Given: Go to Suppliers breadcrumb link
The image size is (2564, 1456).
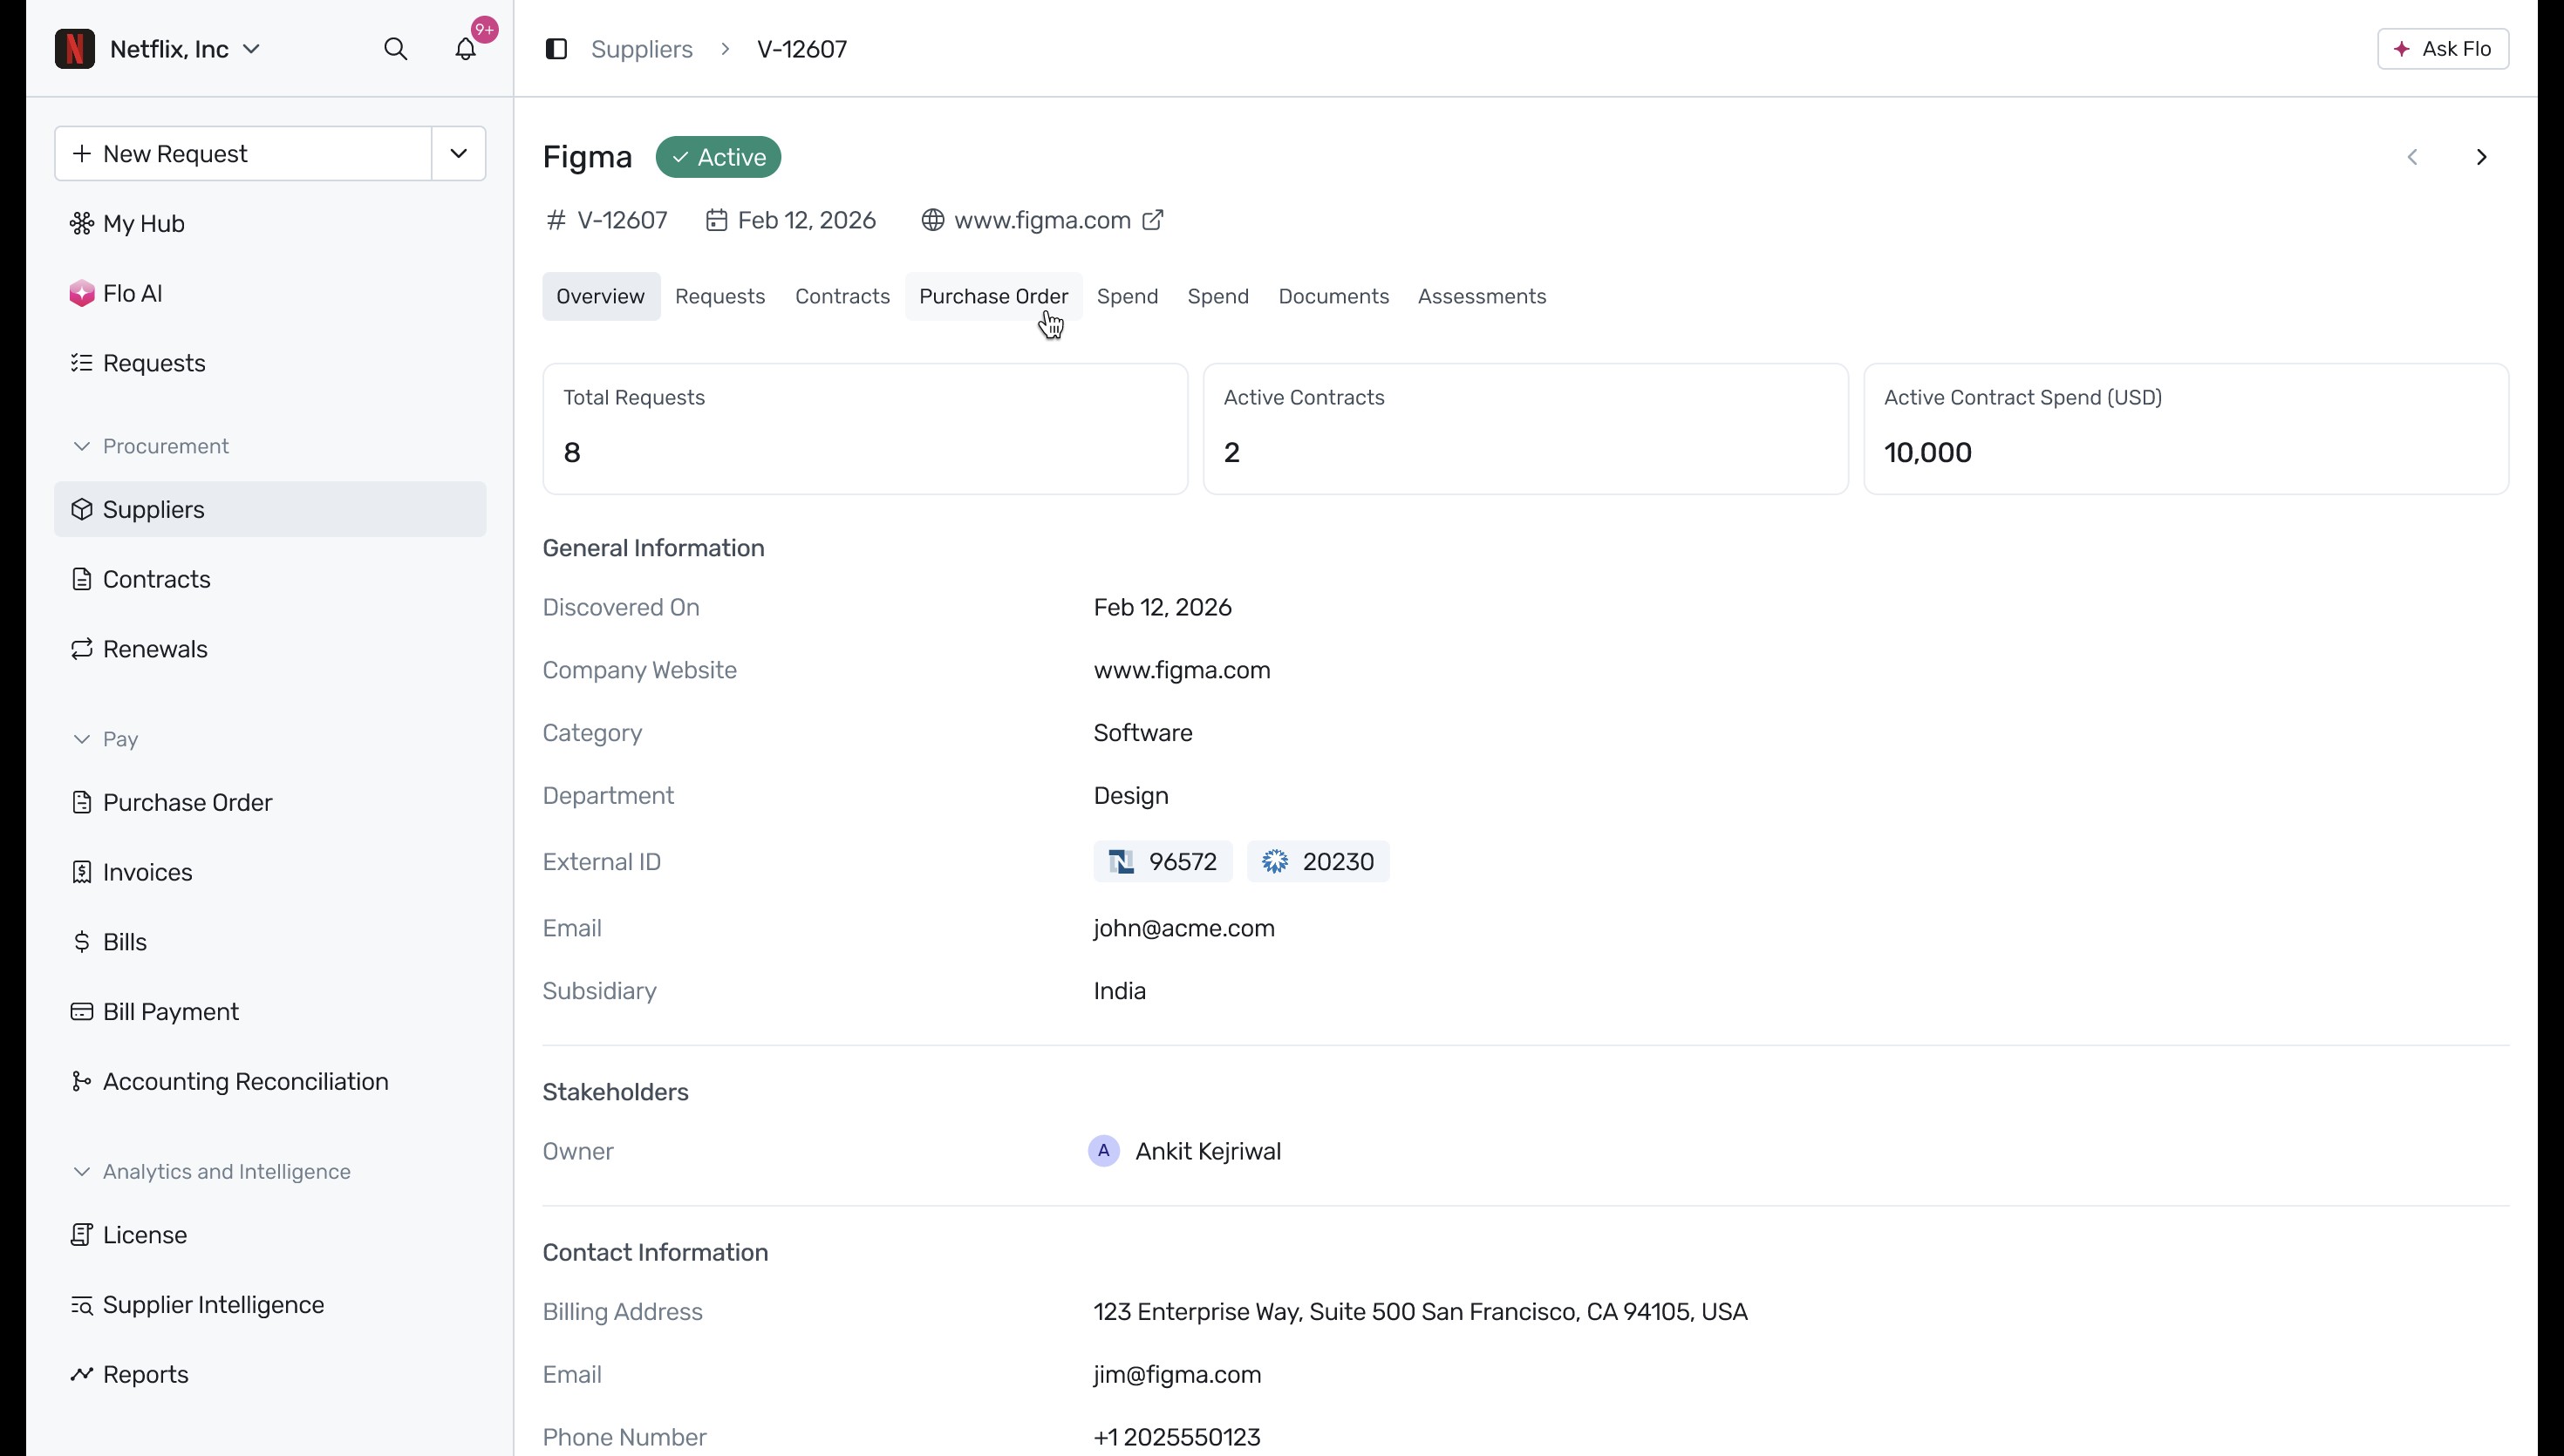Looking at the screenshot, I should coord(642,49).
